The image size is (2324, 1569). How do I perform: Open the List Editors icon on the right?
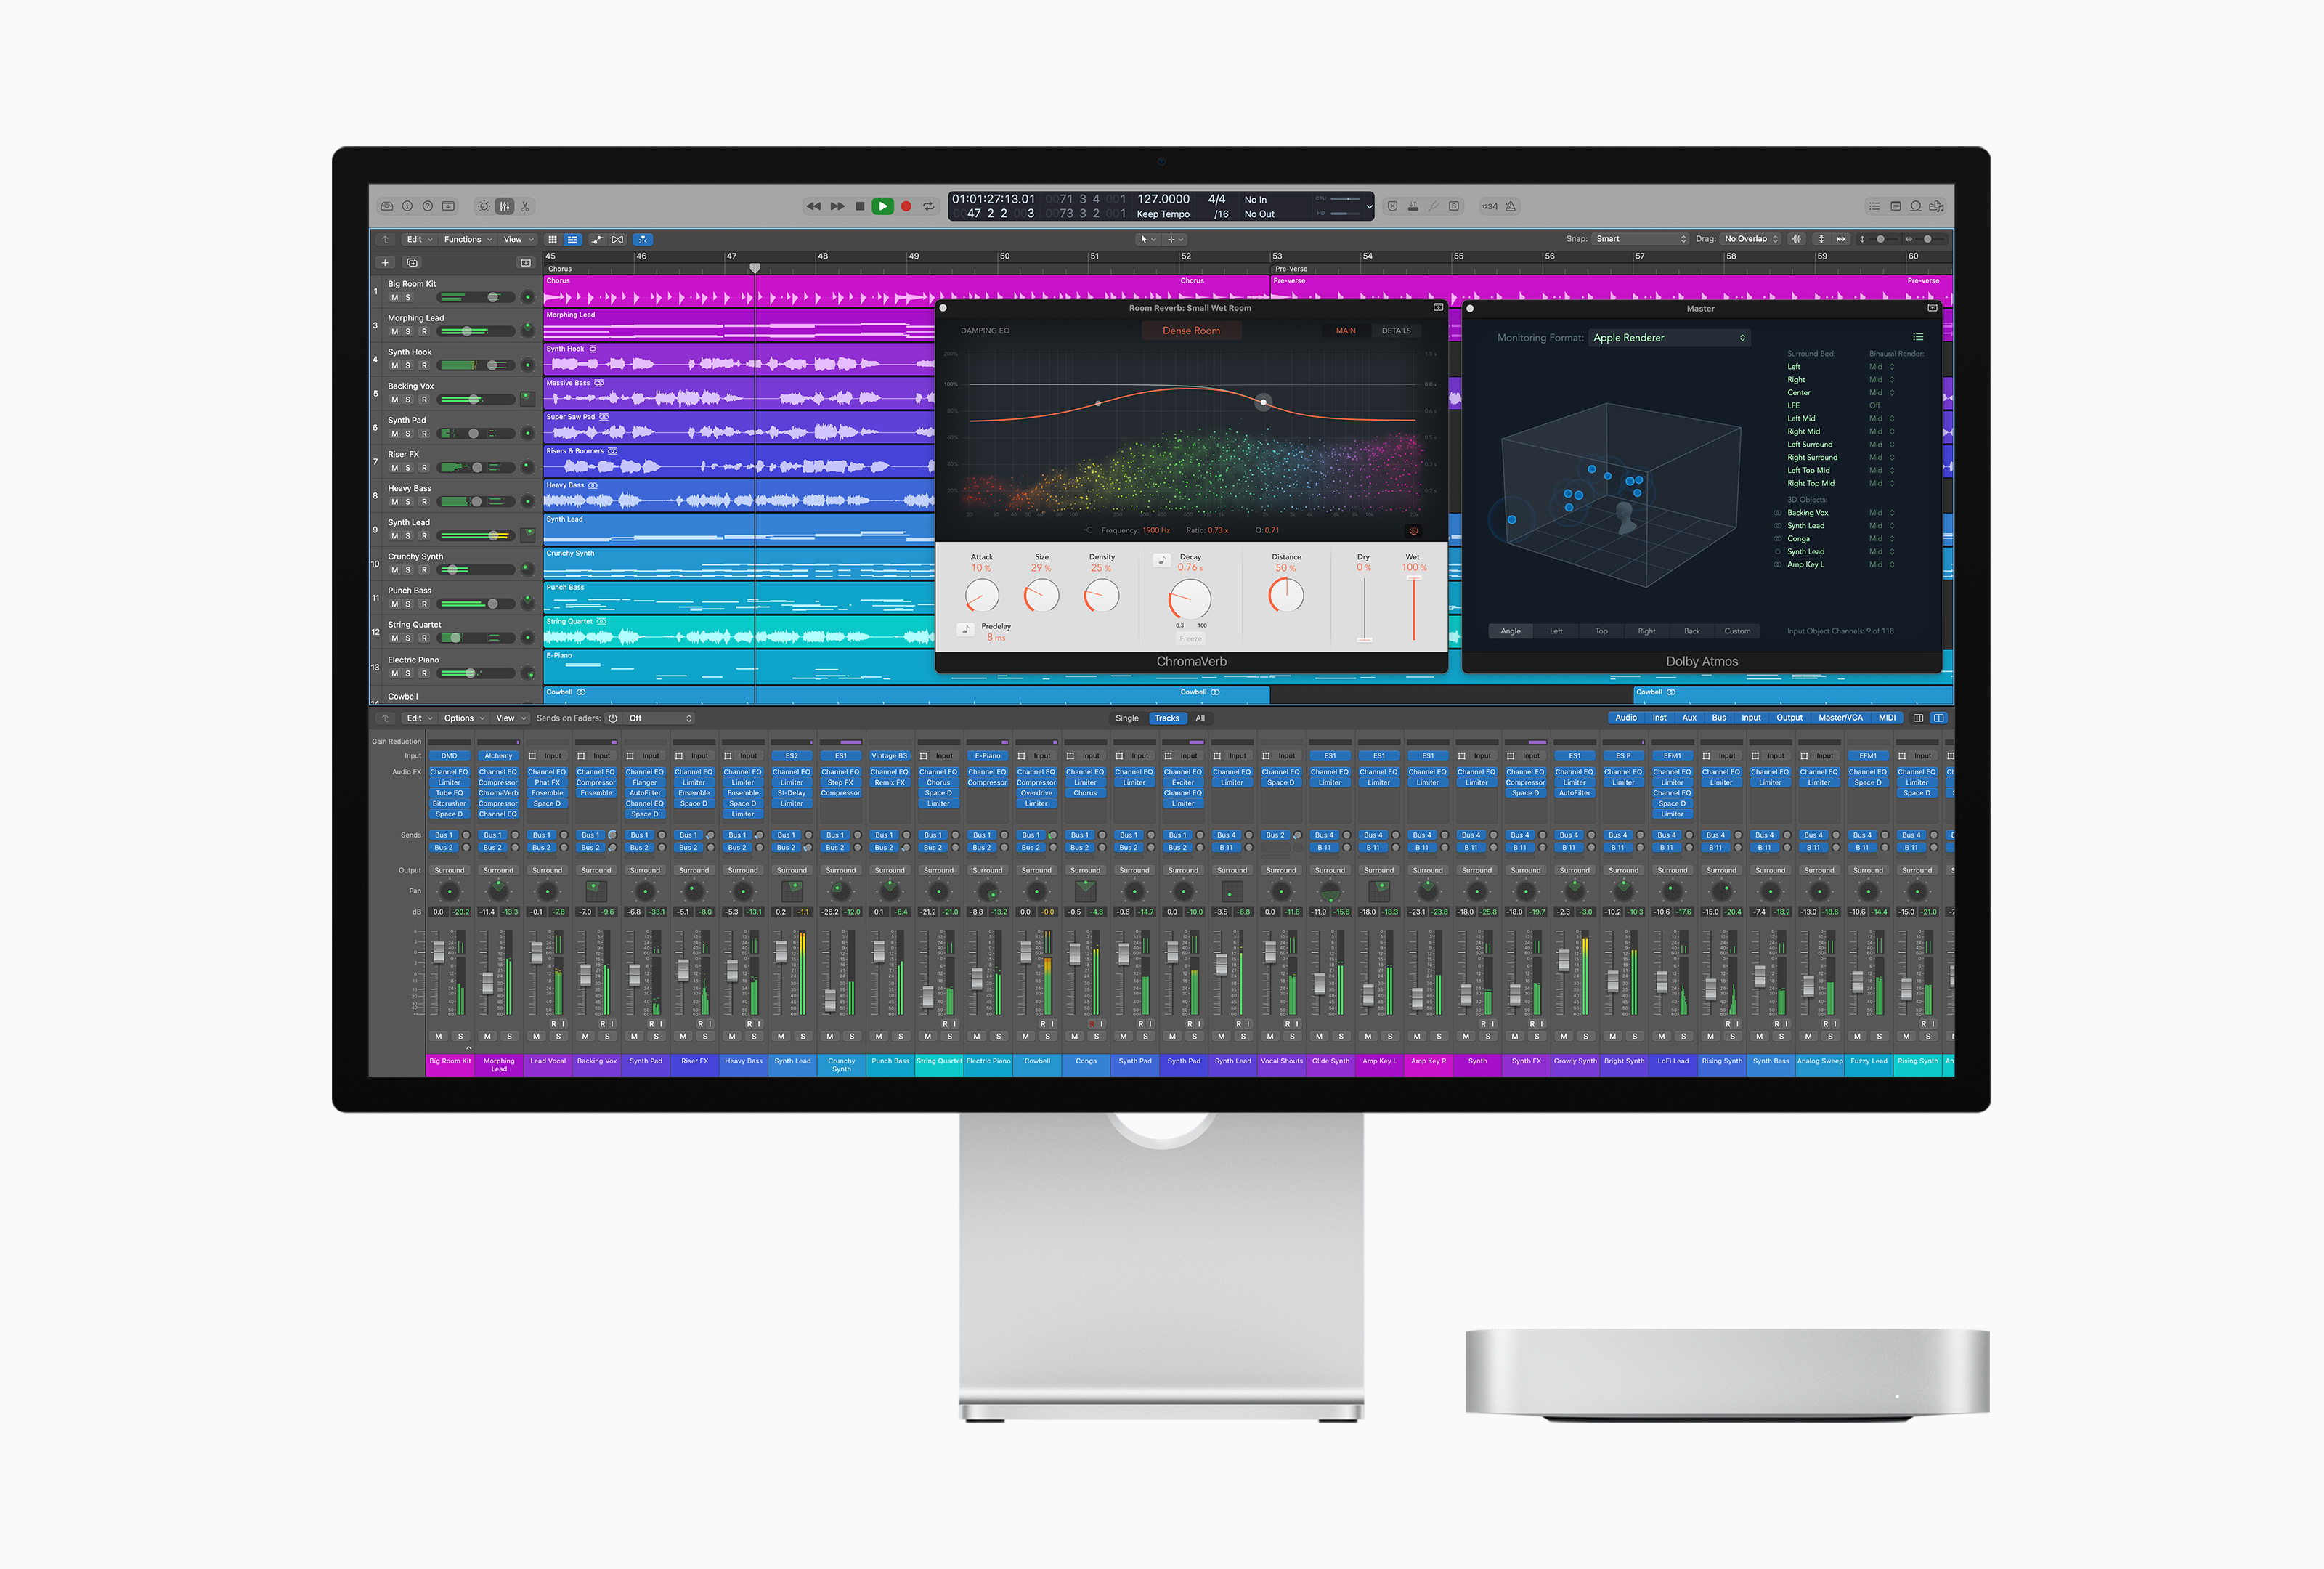(x=1875, y=206)
